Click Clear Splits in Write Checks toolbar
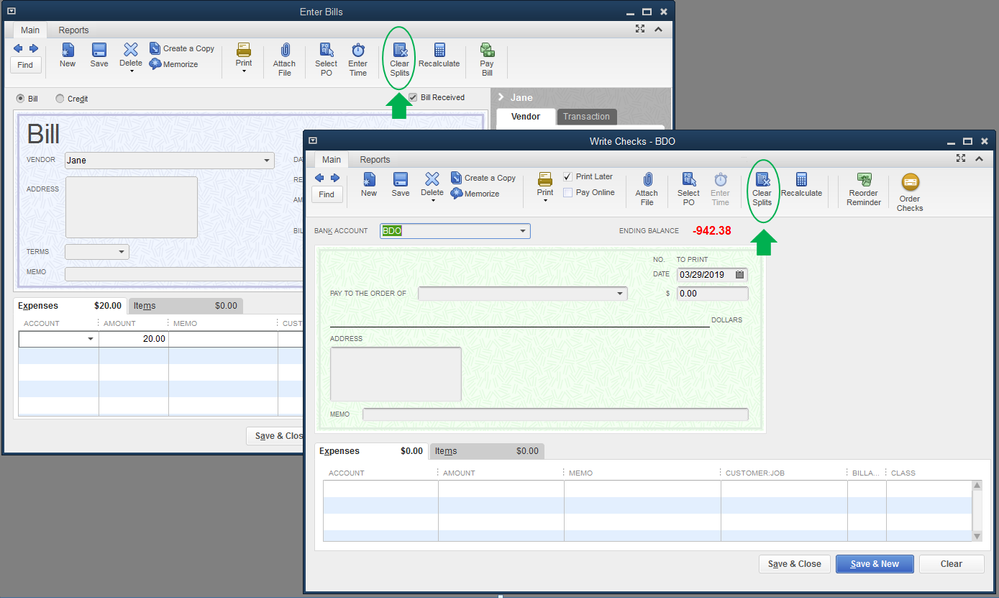Image resolution: width=999 pixels, height=598 pixels. (762, 189)
